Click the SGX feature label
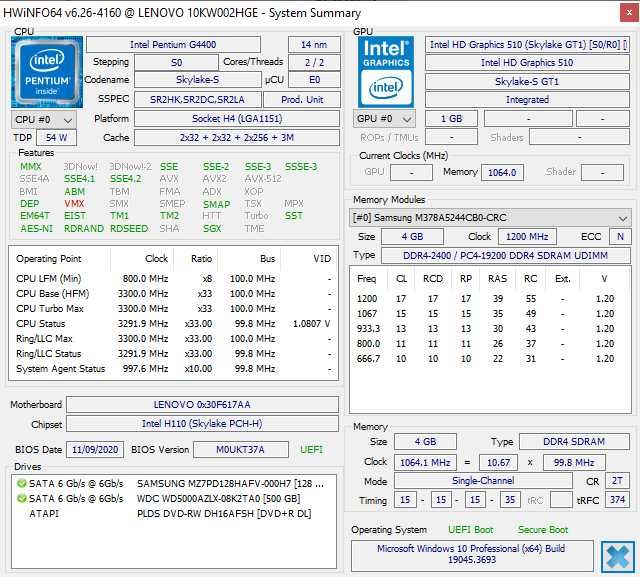Image resolution: width=640 pixels, height=577 pixels. tap(212, 229)
